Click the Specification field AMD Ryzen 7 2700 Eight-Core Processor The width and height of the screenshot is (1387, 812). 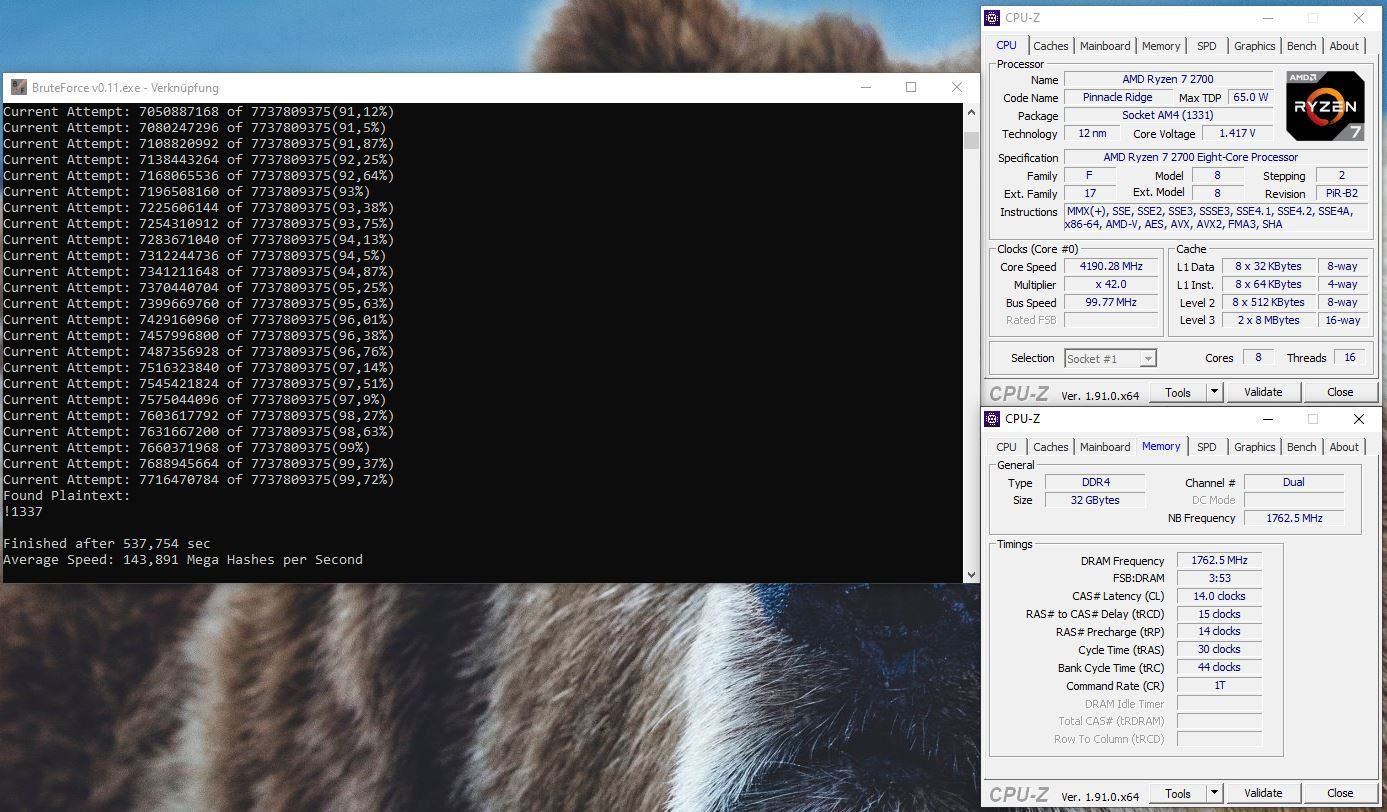(x=1215, y=157)
